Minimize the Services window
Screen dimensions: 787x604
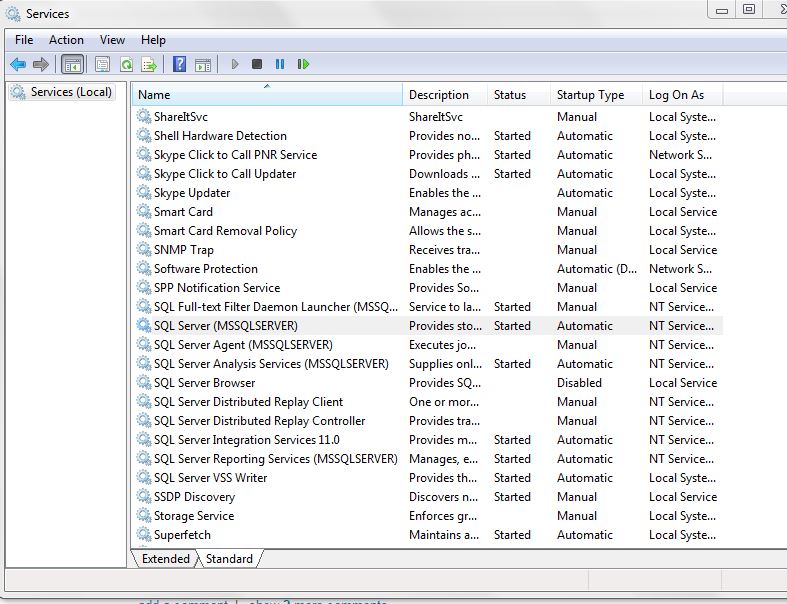[x=722, y=10]
